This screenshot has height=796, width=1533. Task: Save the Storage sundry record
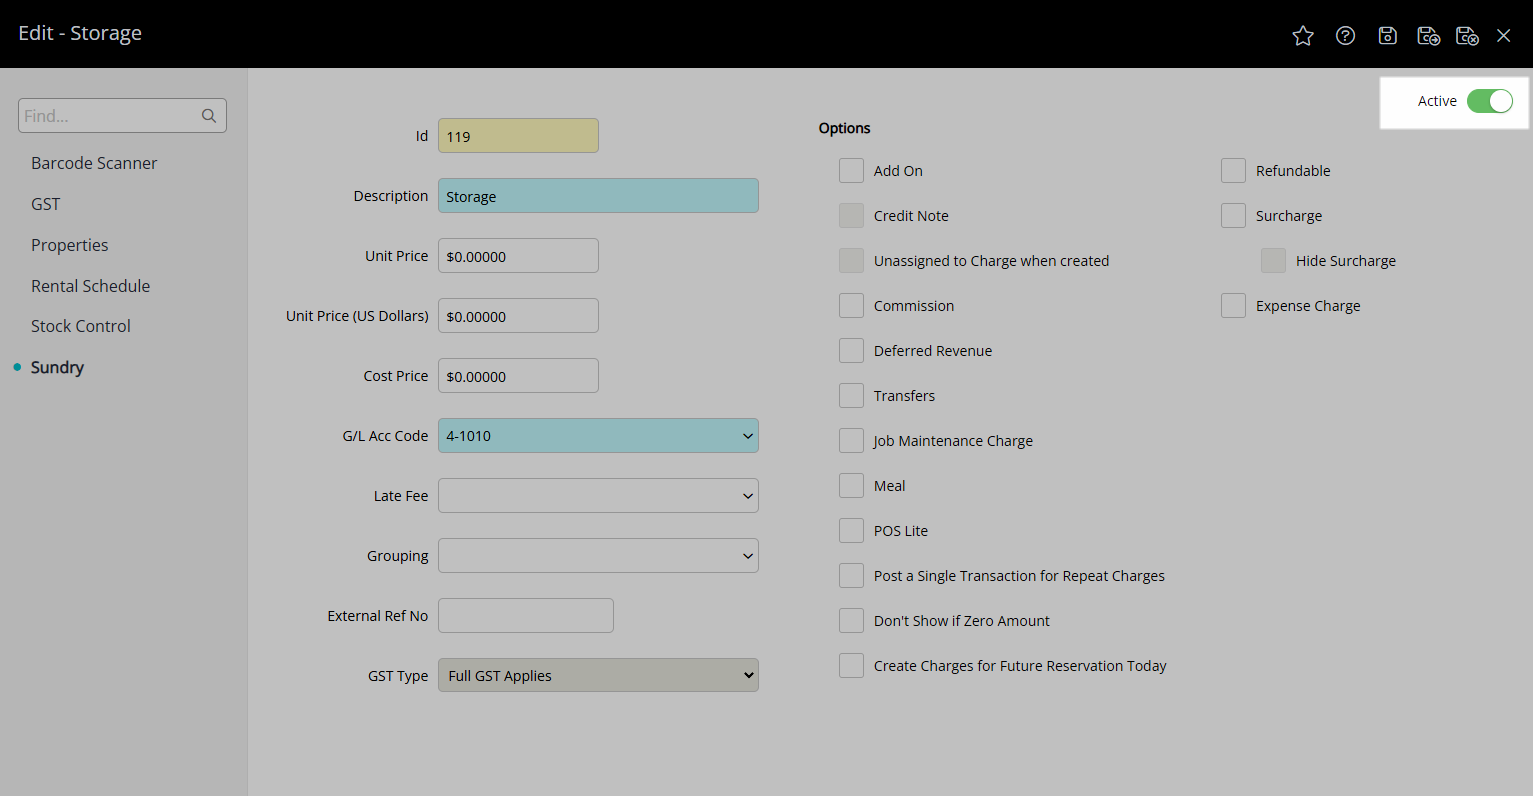(x=1388, y=36)
